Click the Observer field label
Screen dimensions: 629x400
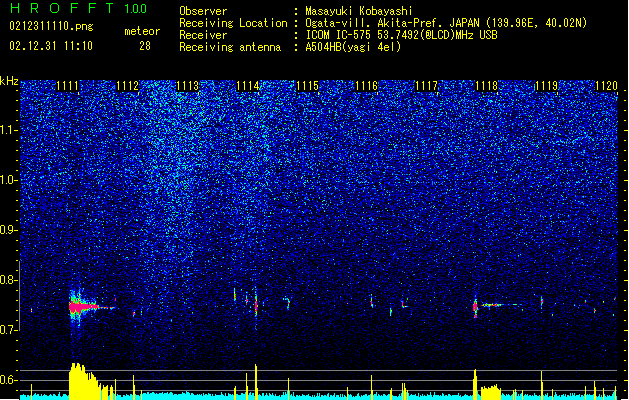pyautogui.click(x=203, y=11)
